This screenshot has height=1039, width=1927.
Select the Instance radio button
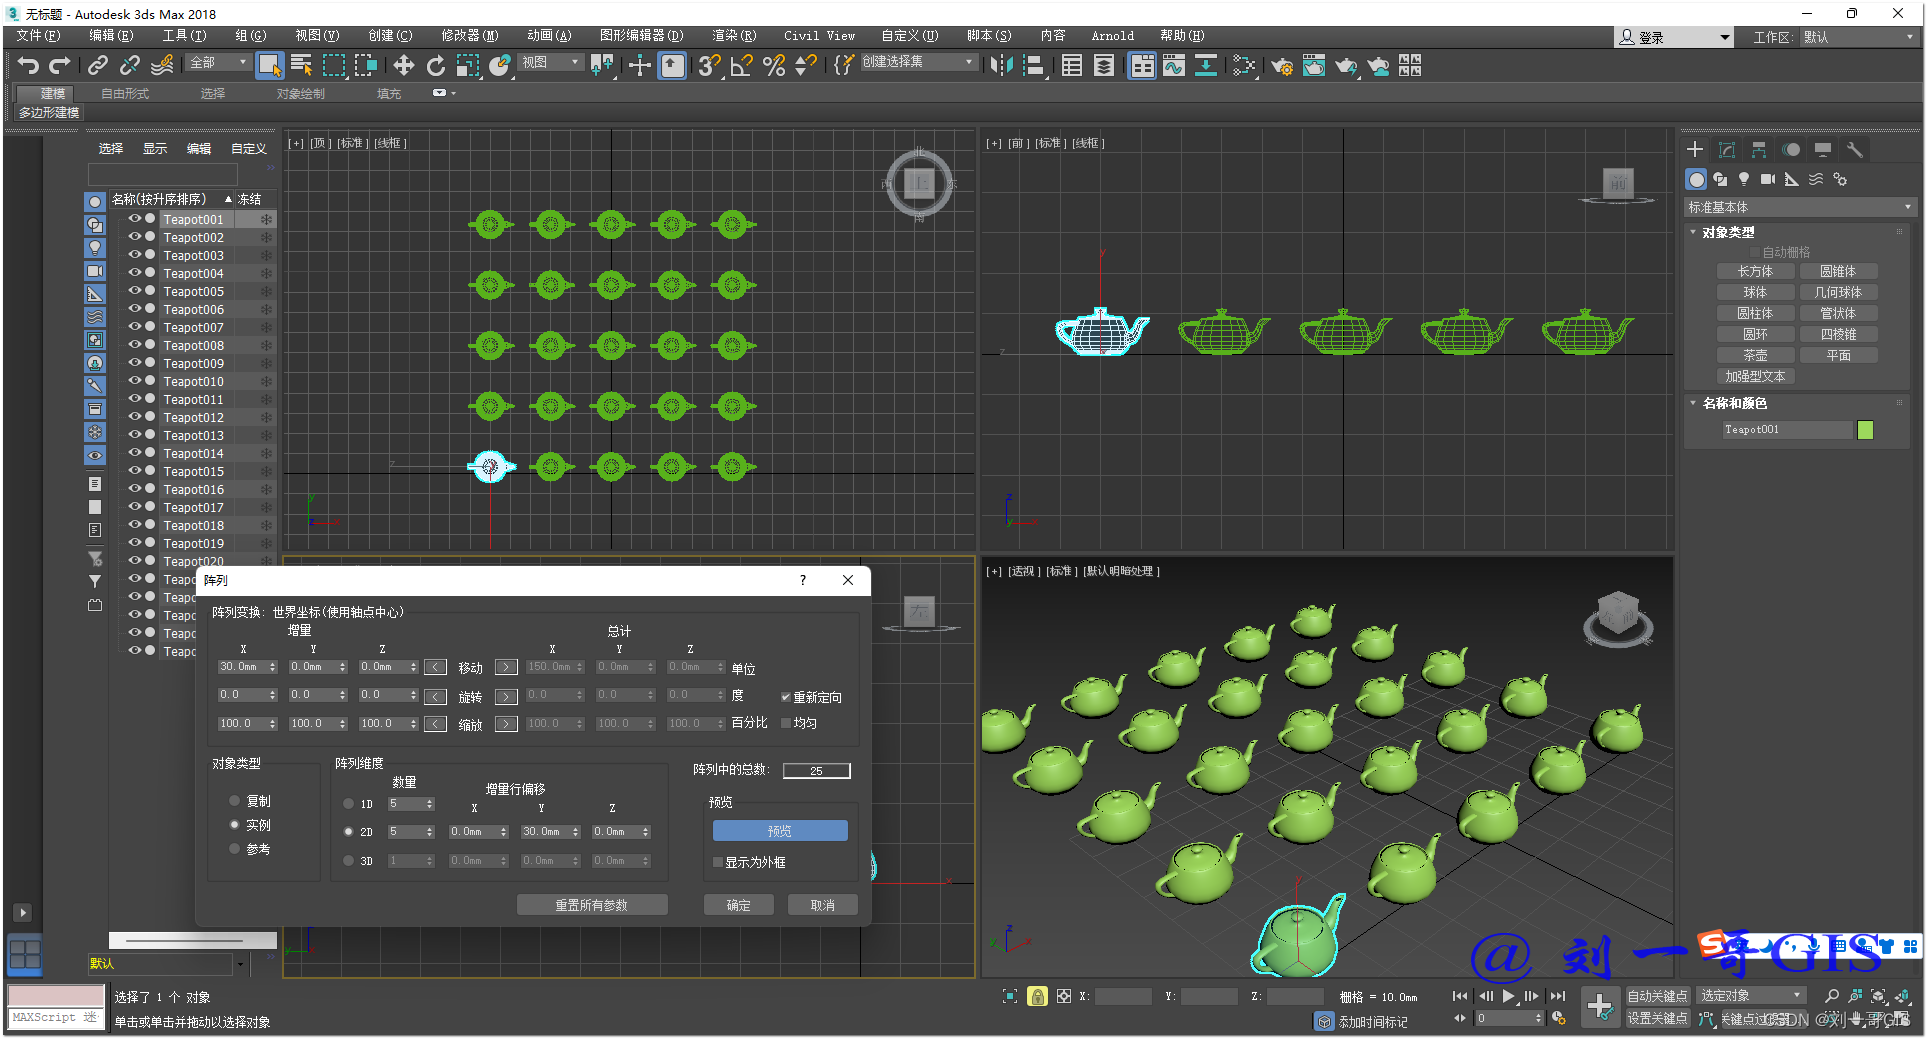point(235,825)
